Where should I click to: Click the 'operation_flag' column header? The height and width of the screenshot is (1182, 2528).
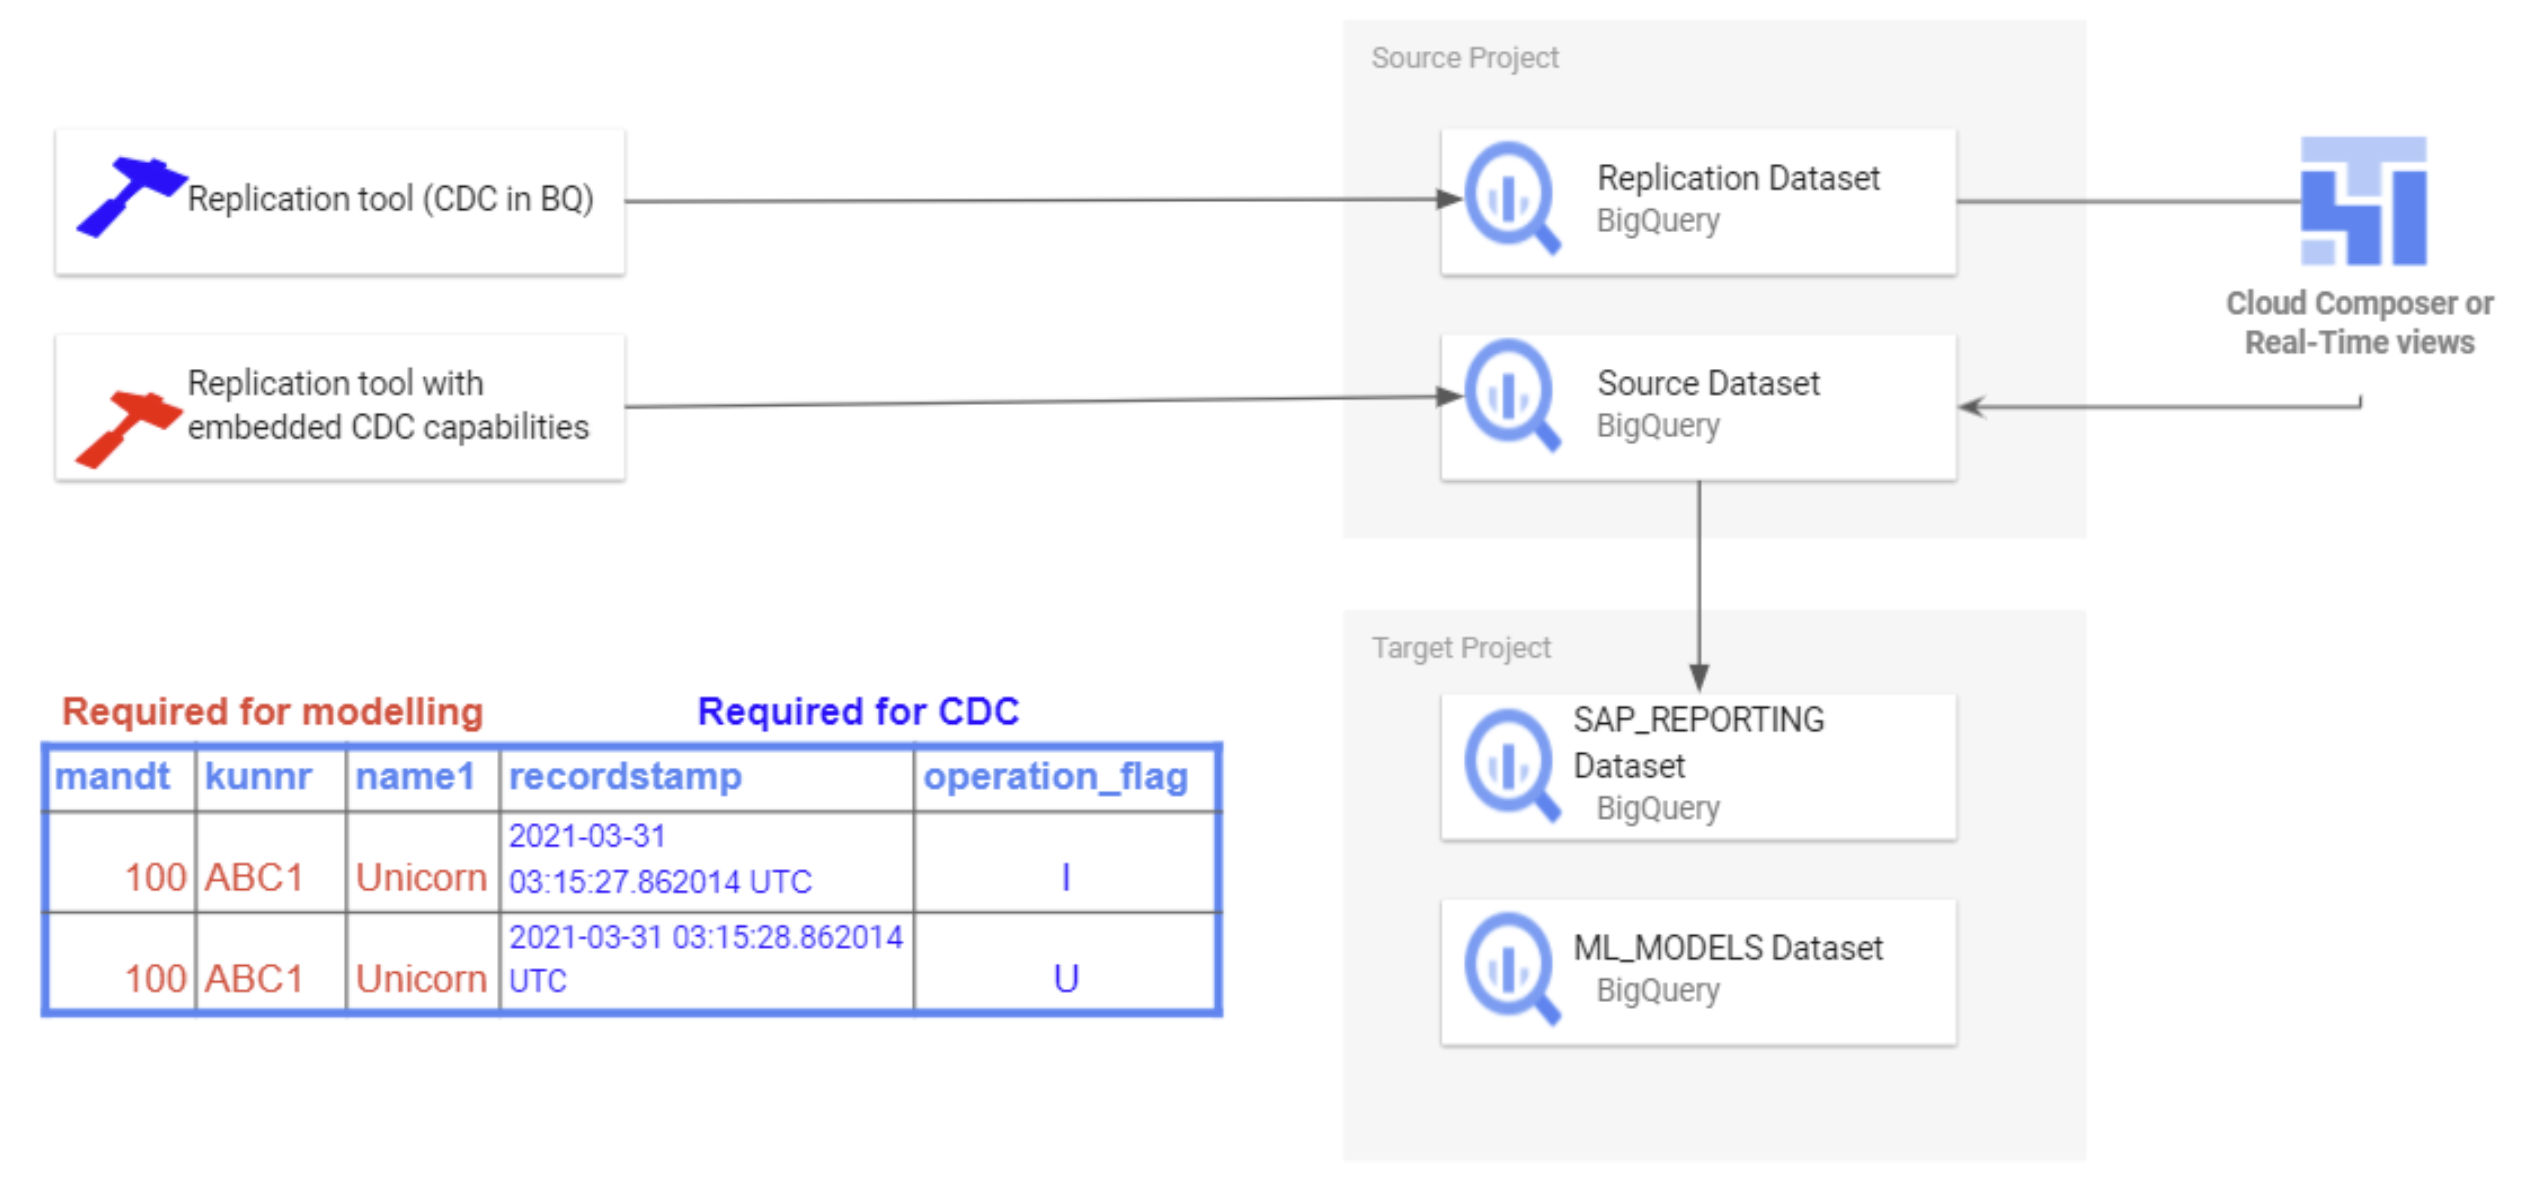pos(1055,776)
